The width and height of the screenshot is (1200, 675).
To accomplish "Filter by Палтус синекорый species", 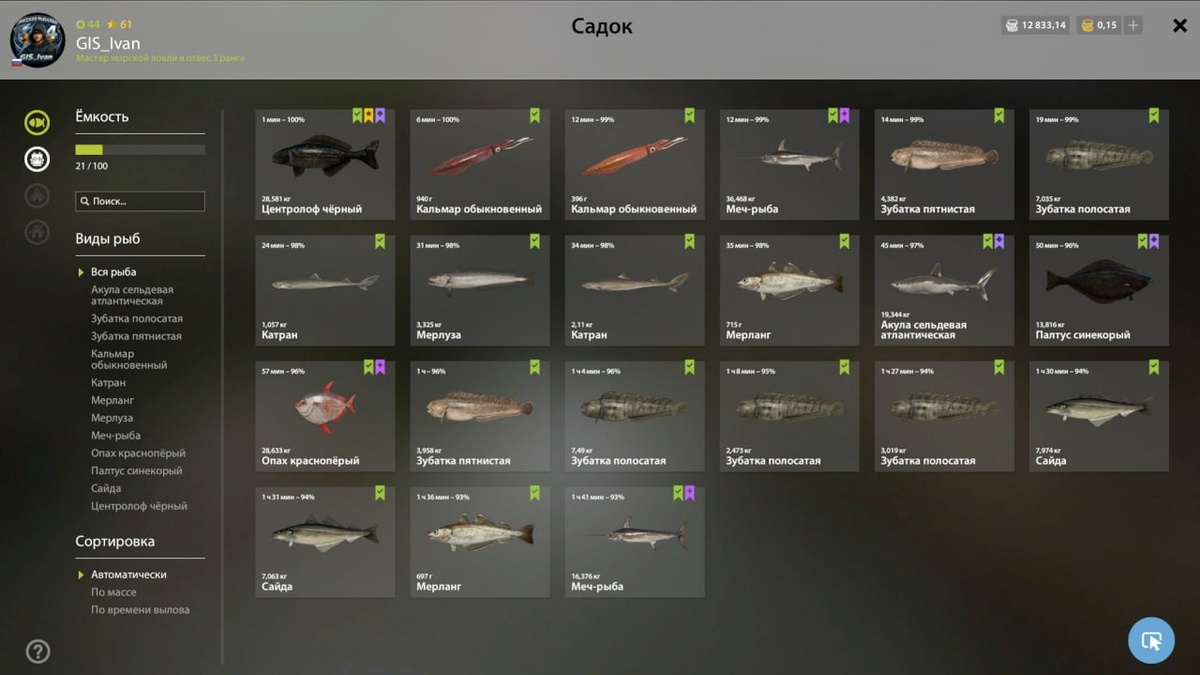I will [x=136, y=471].
